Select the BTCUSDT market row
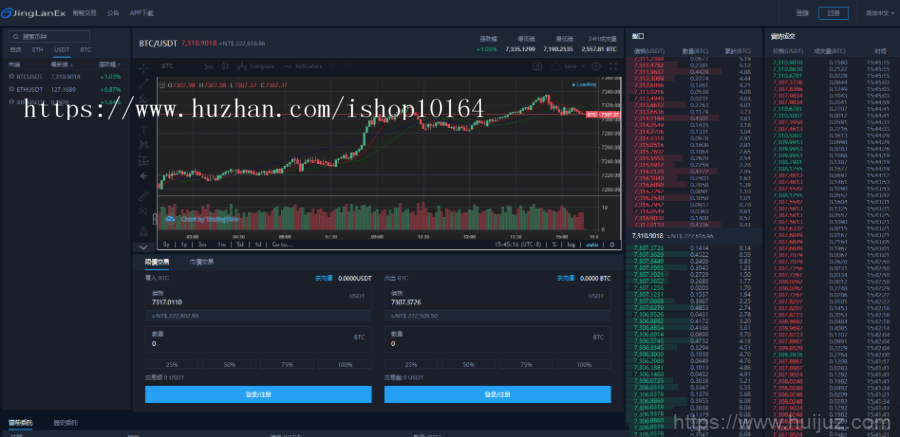900x437 pixels. tap(67, 76)
